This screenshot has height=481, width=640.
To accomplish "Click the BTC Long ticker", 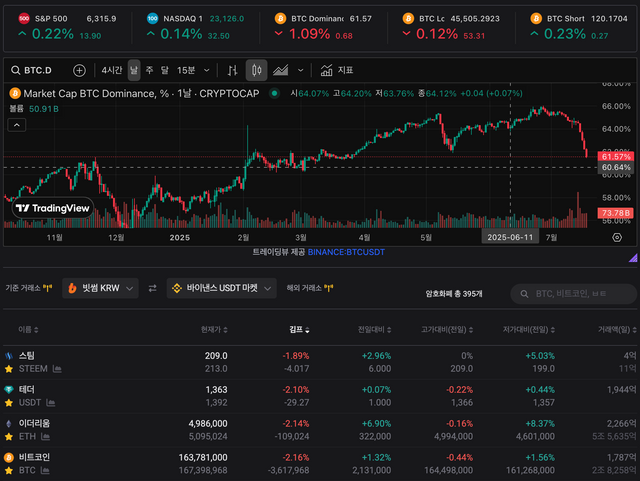I will 451,27.
